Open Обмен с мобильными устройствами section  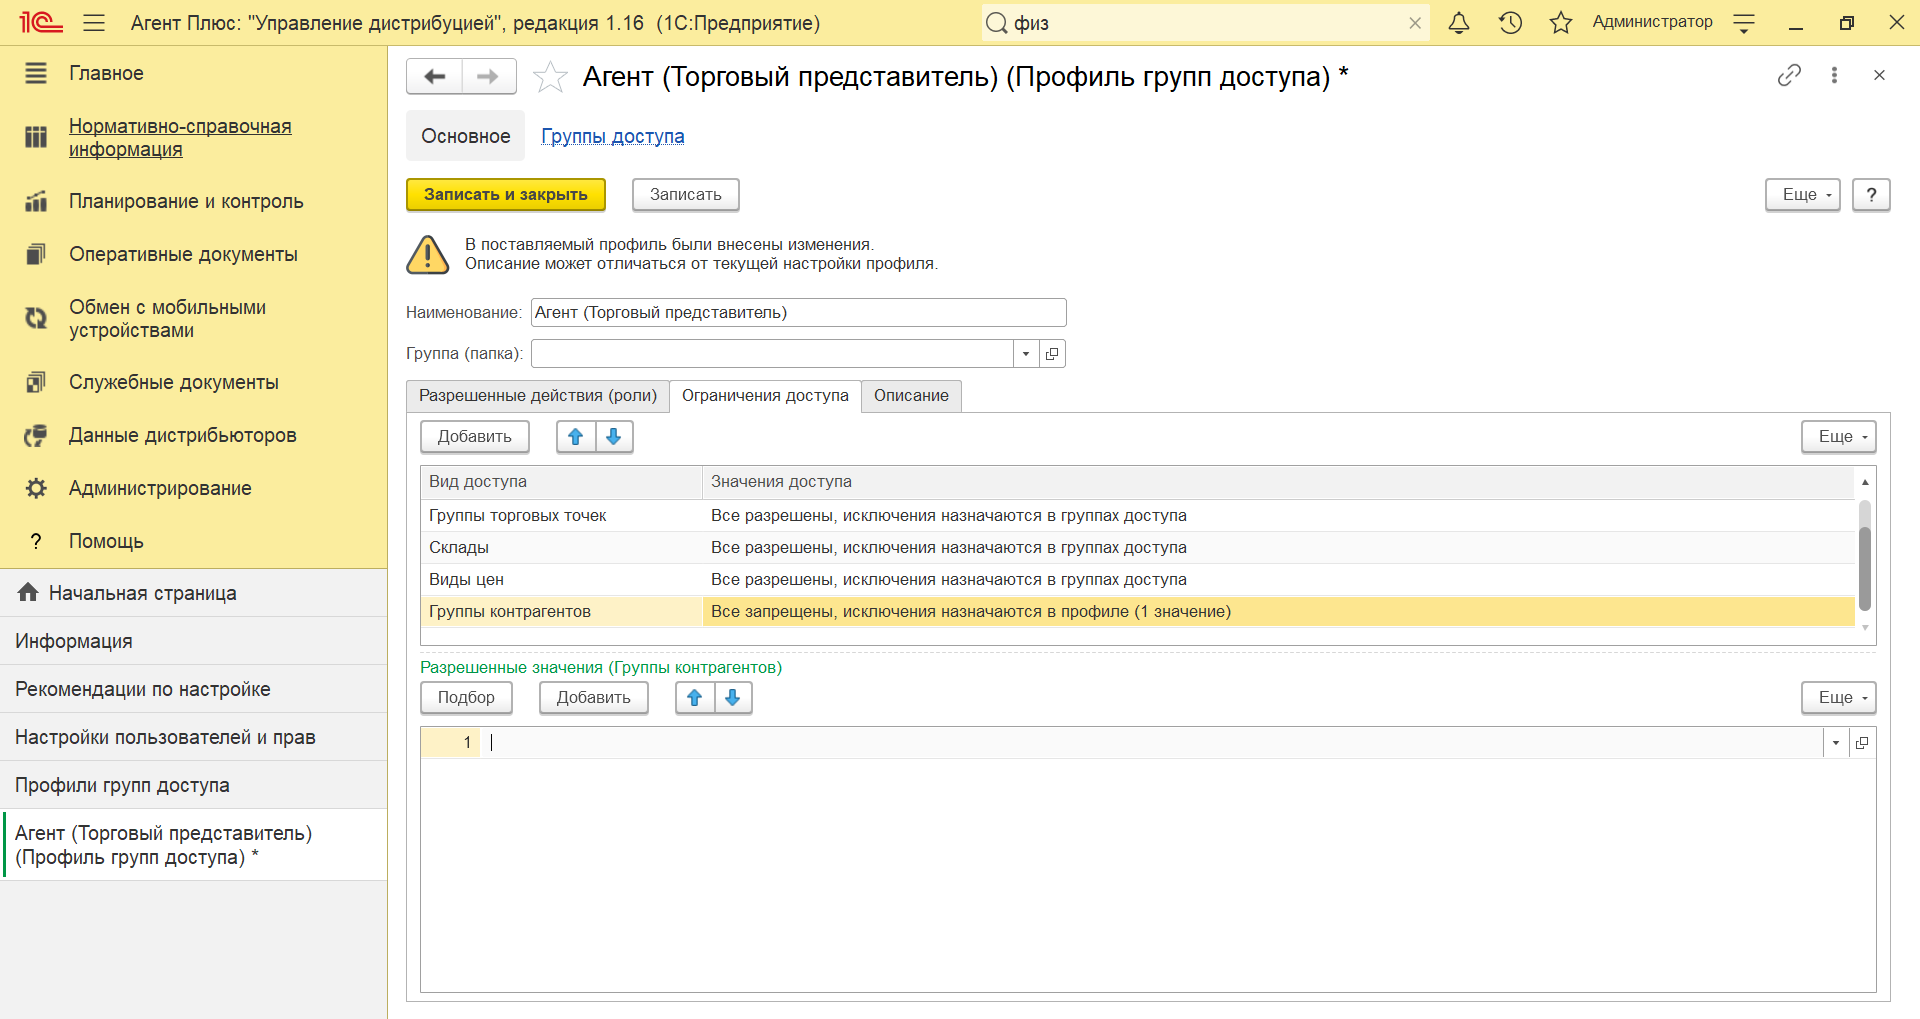tap(167, 319)
